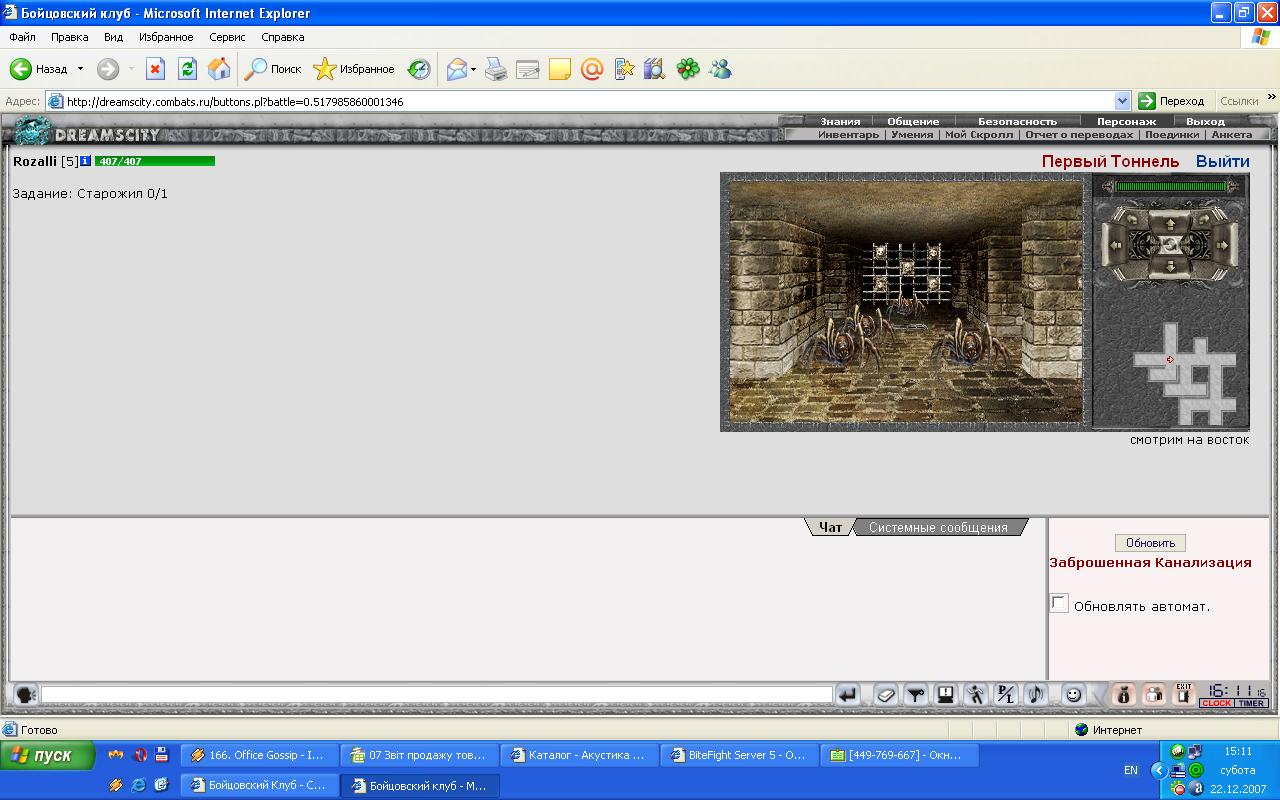Click the running man icon in chat bar
This screenshot has height=800, width=1280.
(976, 694)
